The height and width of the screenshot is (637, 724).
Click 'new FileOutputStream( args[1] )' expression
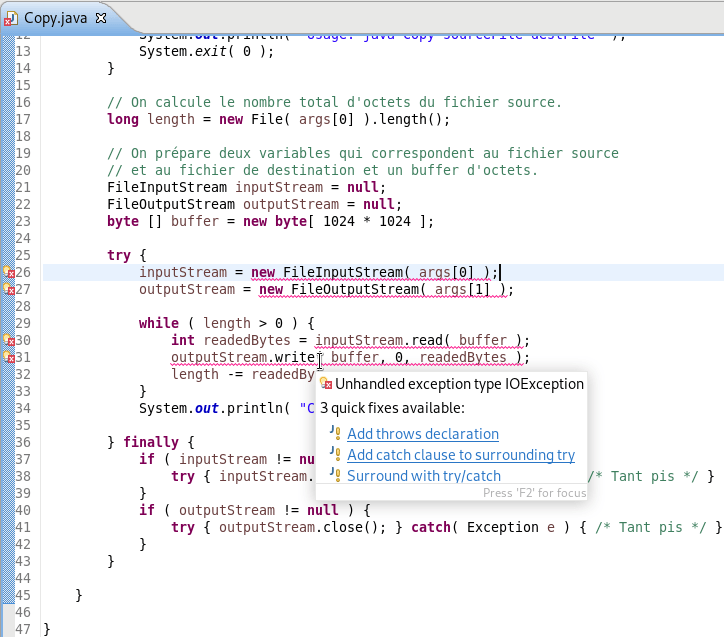[382, 290]
